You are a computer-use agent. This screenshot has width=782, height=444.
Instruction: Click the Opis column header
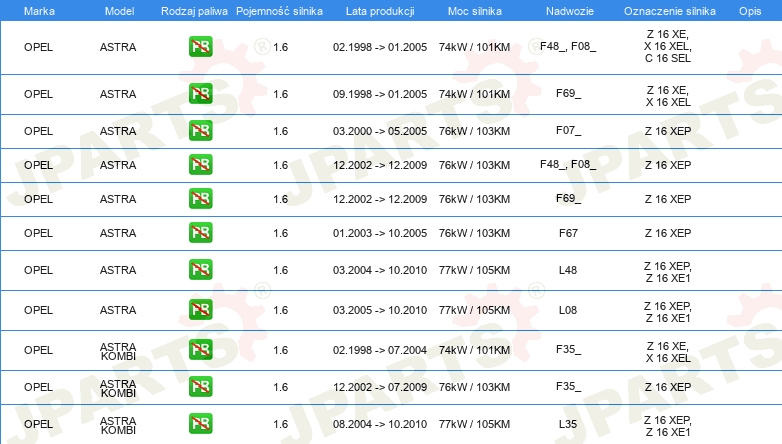[x=750, y=11]
